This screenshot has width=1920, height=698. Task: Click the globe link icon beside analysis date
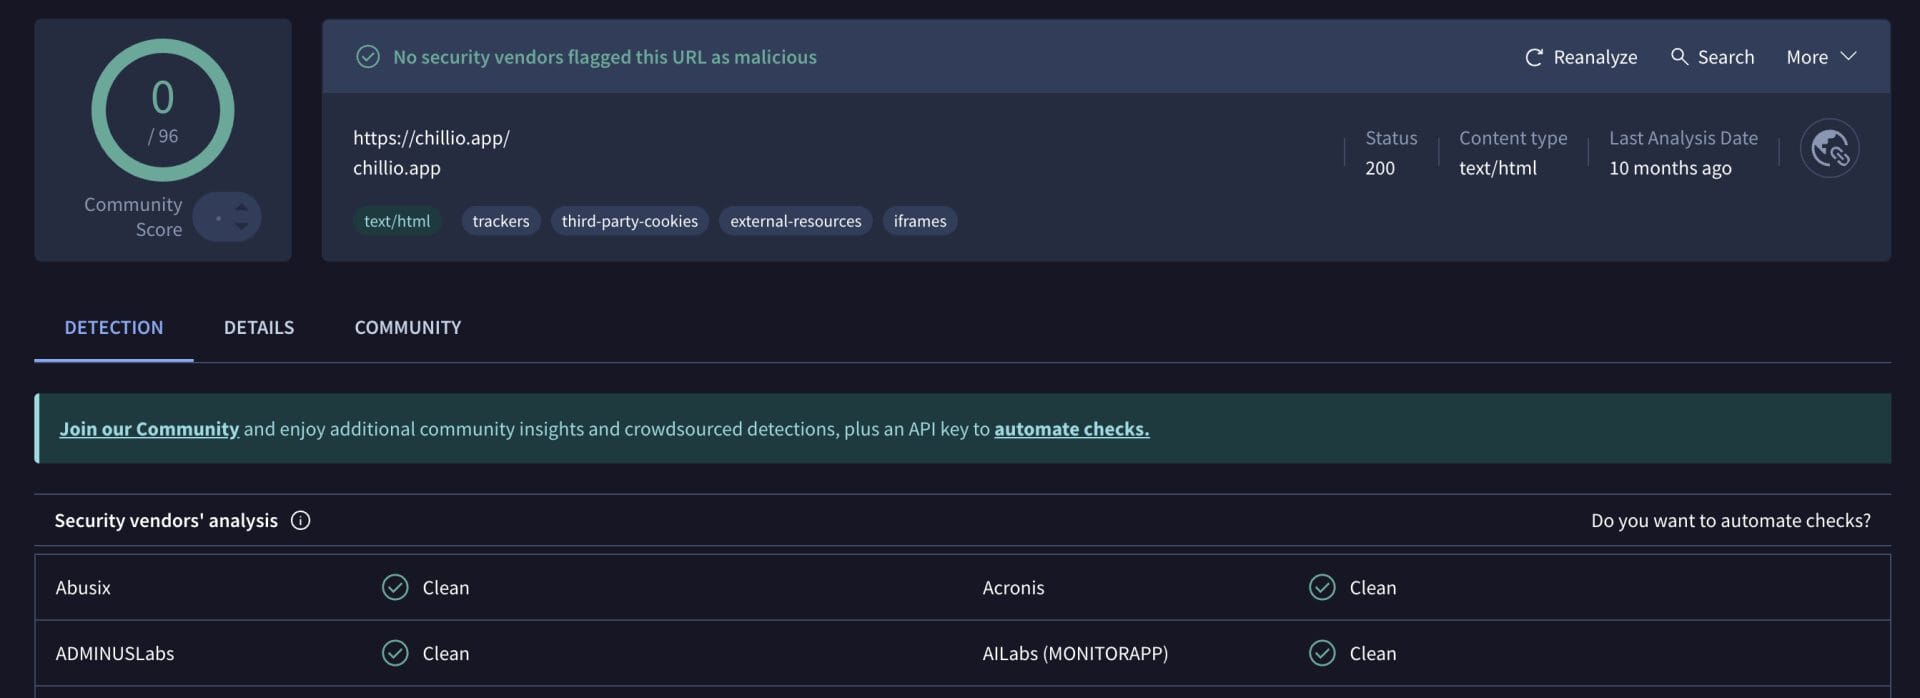coord(1829,148)
